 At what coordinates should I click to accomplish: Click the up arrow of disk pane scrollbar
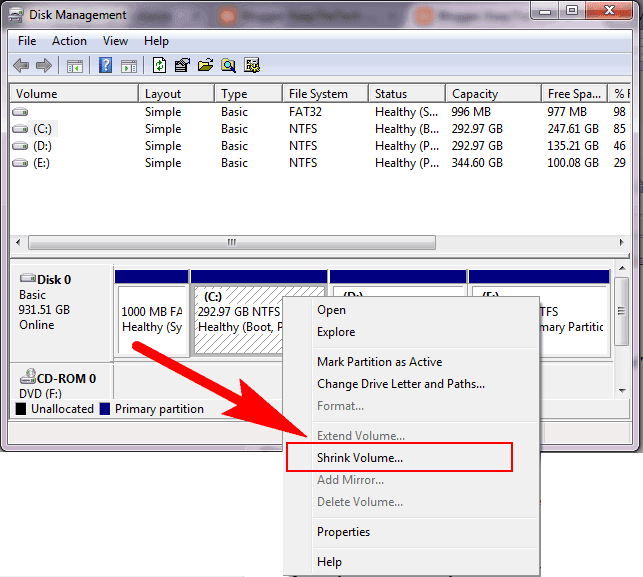(622, 268)
